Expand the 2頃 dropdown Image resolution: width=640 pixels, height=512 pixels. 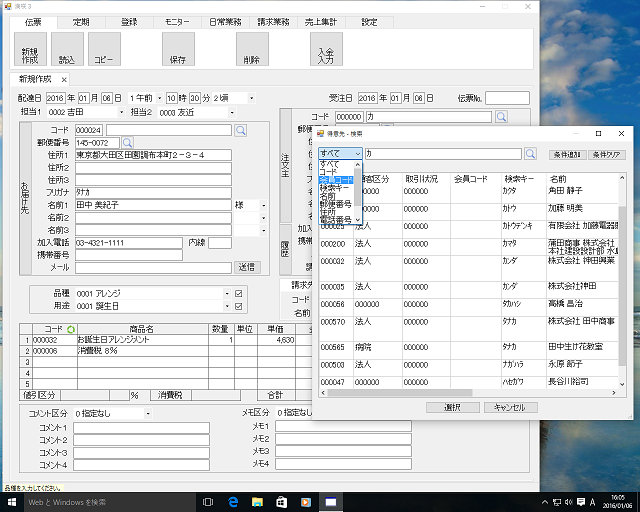pyautogui.click(x=251, y=98)
